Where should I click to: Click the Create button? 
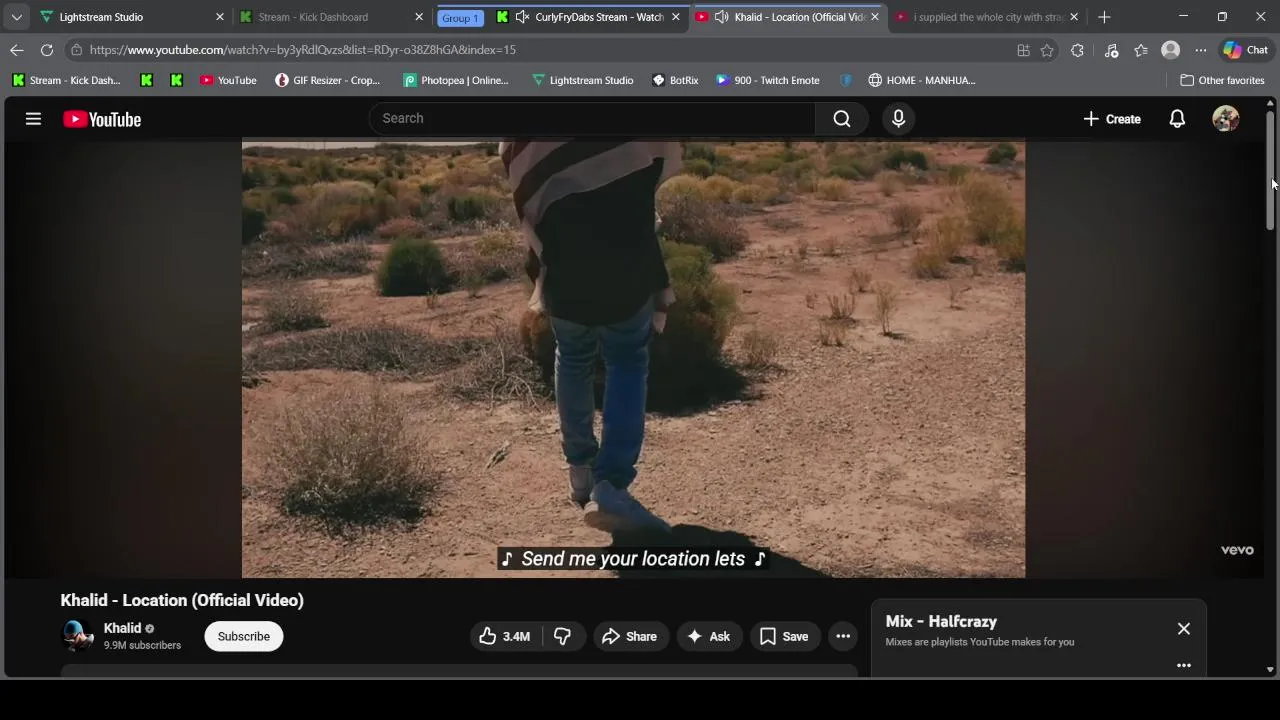click(x=1112, y=119)
